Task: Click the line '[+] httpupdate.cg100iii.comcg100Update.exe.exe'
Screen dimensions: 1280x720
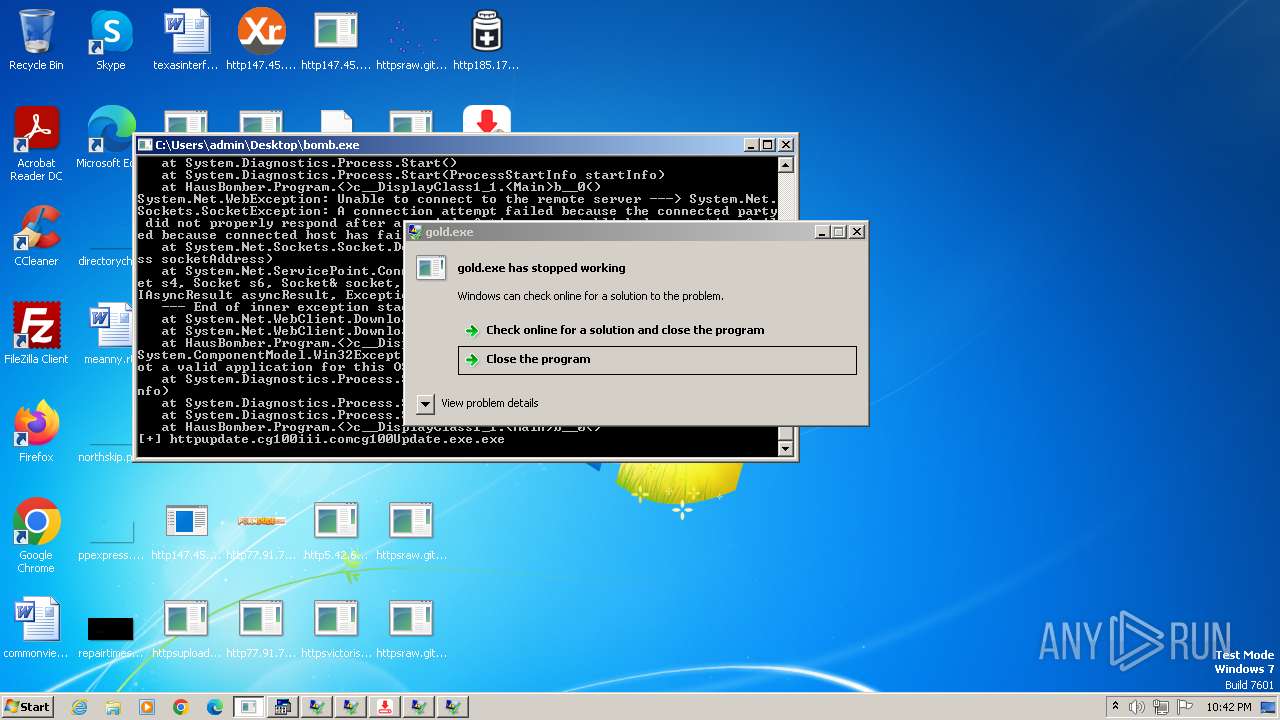Action: coord(321,439)
